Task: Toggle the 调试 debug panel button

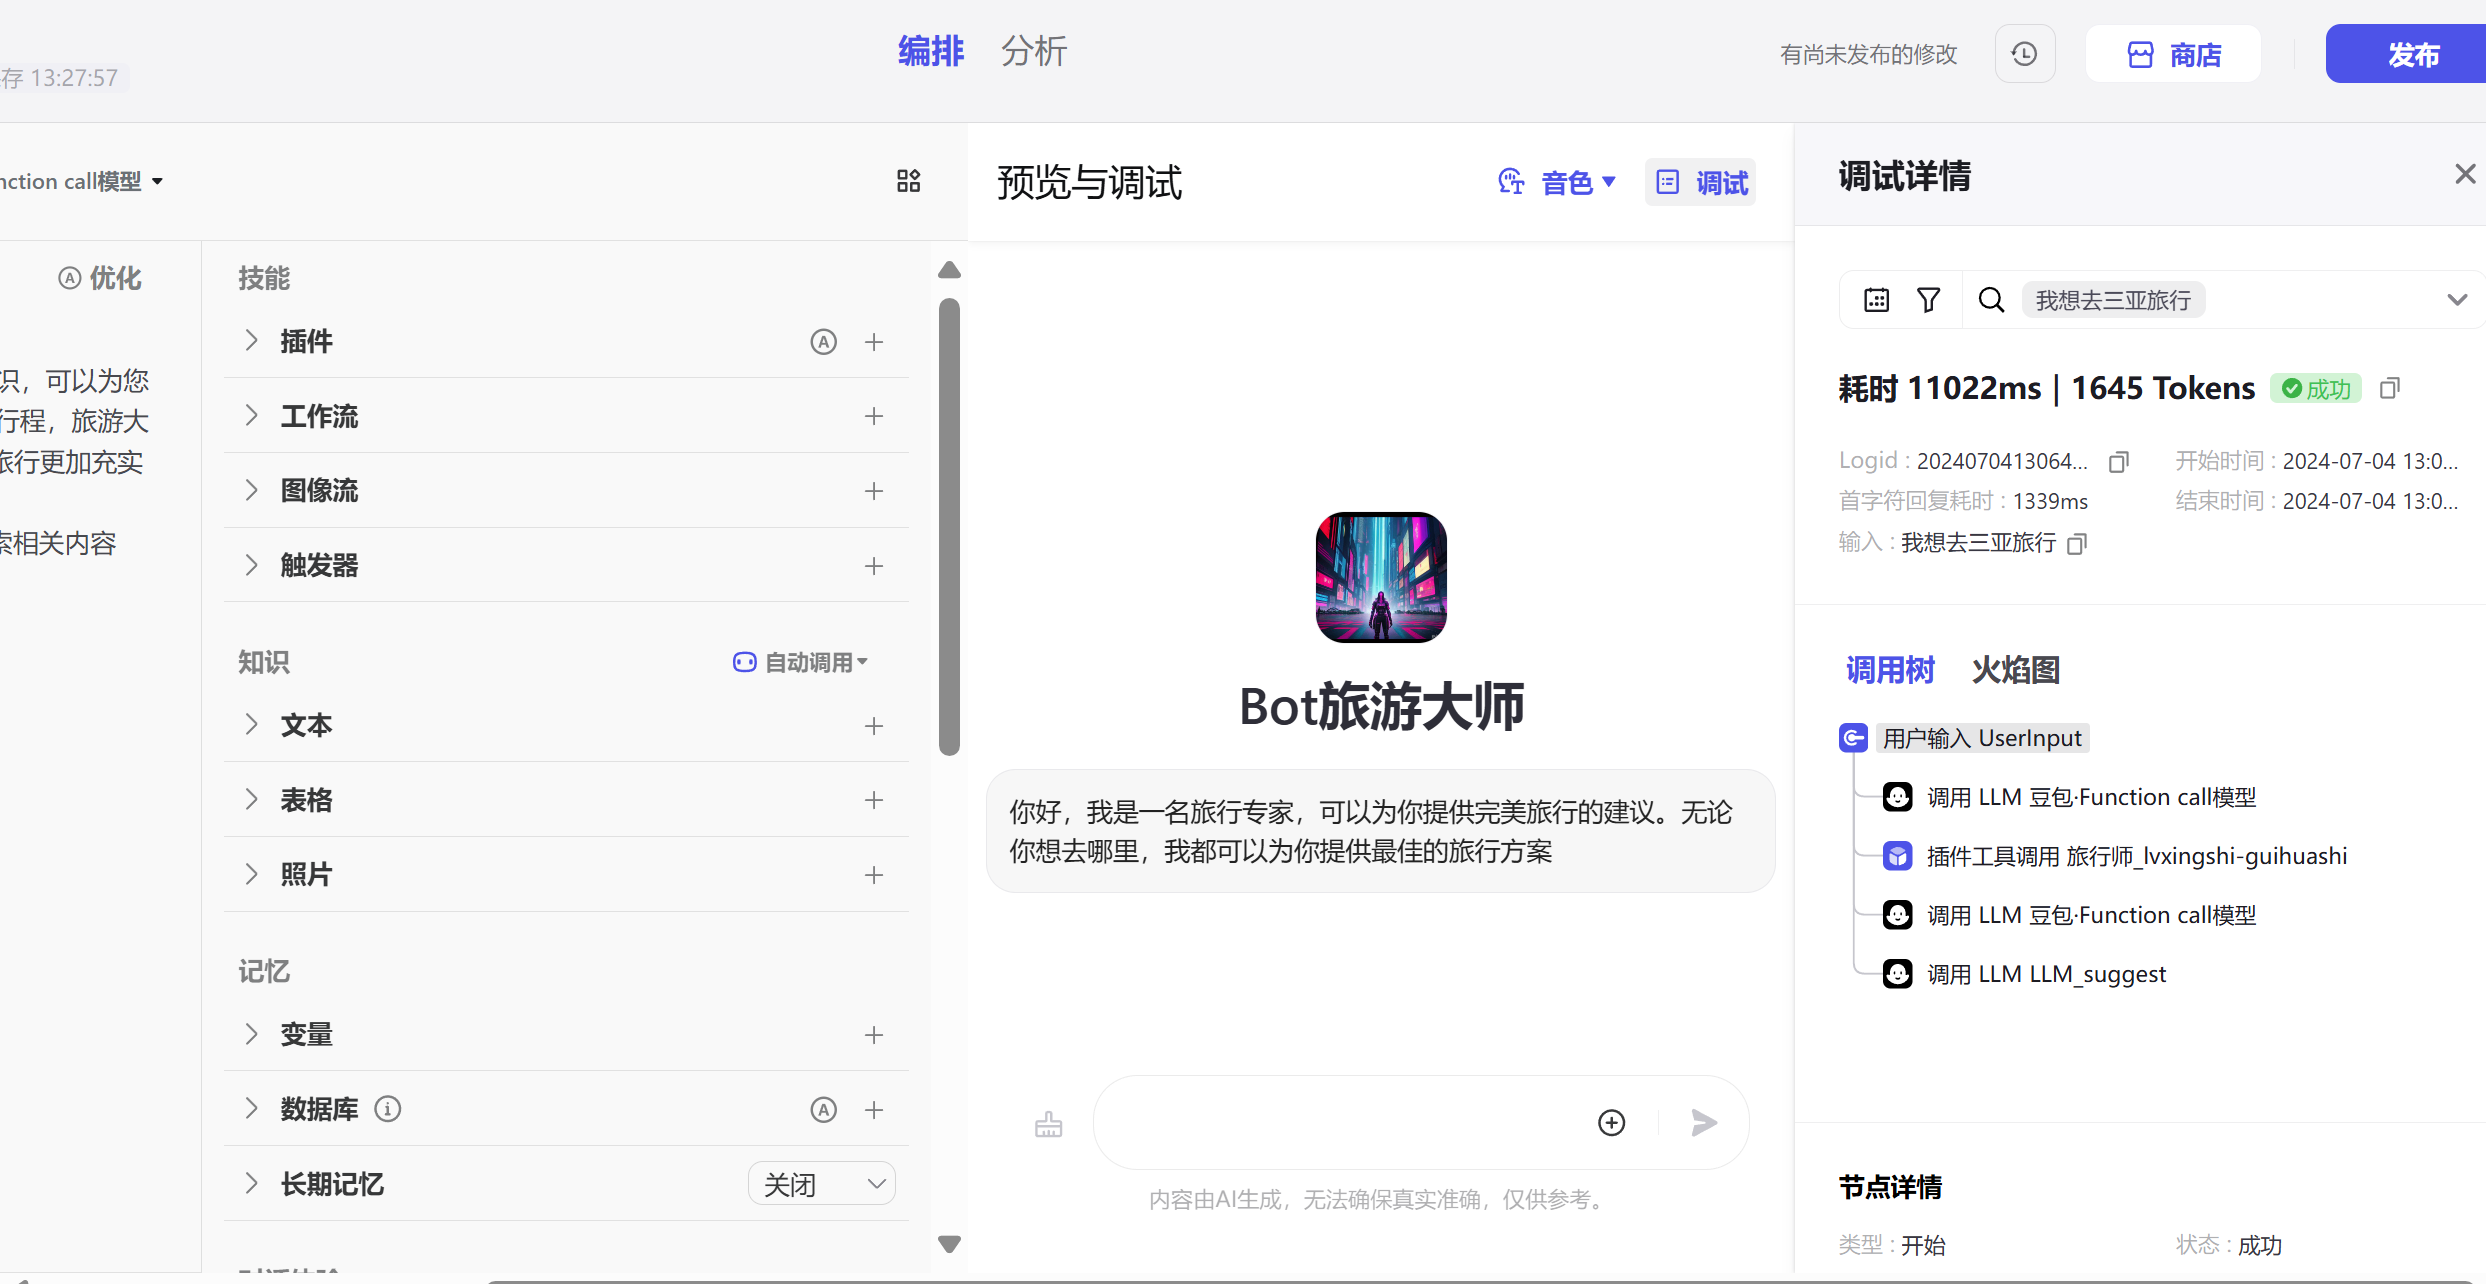Action: click(1701, 182)
